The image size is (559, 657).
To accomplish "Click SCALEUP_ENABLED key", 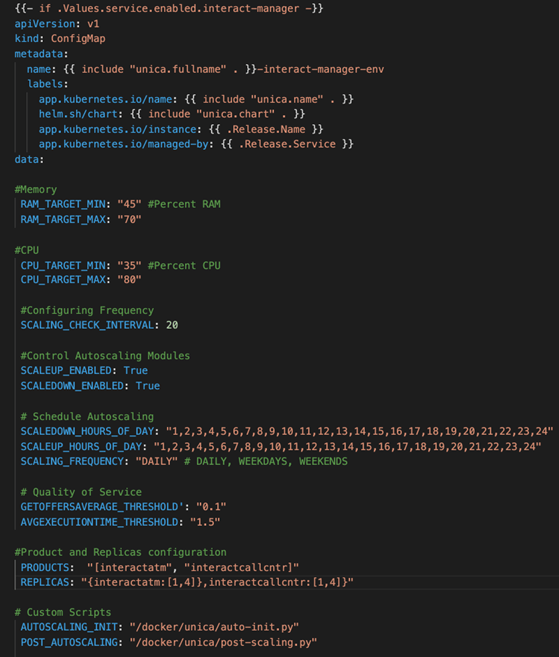I will [66, 370].
